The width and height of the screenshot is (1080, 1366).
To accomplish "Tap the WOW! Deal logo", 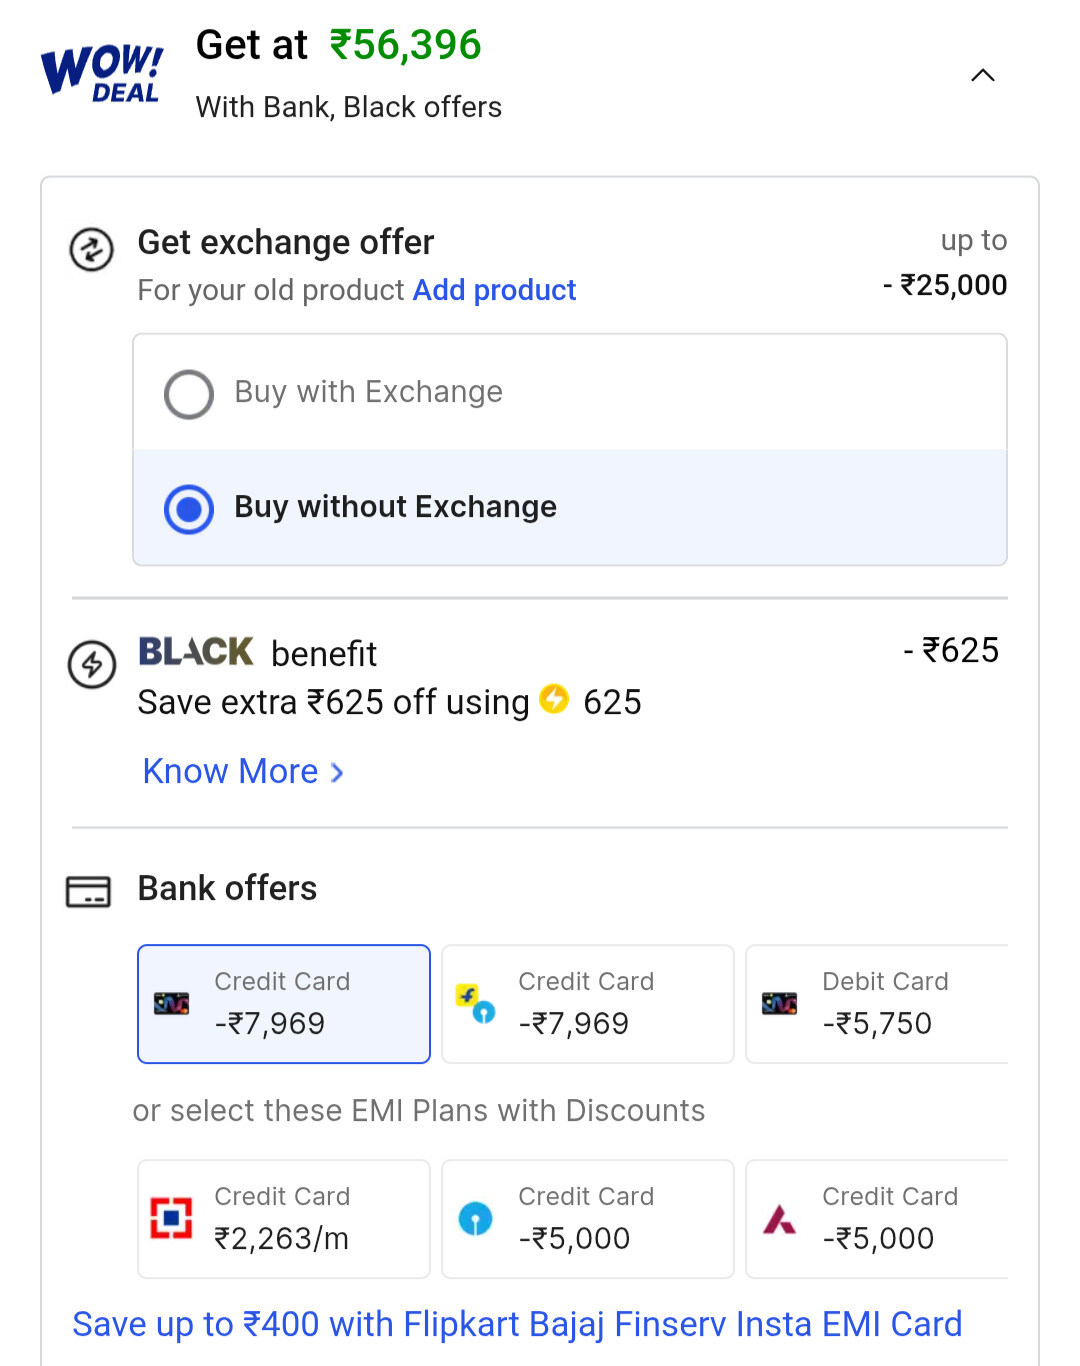I will point(101,74).
